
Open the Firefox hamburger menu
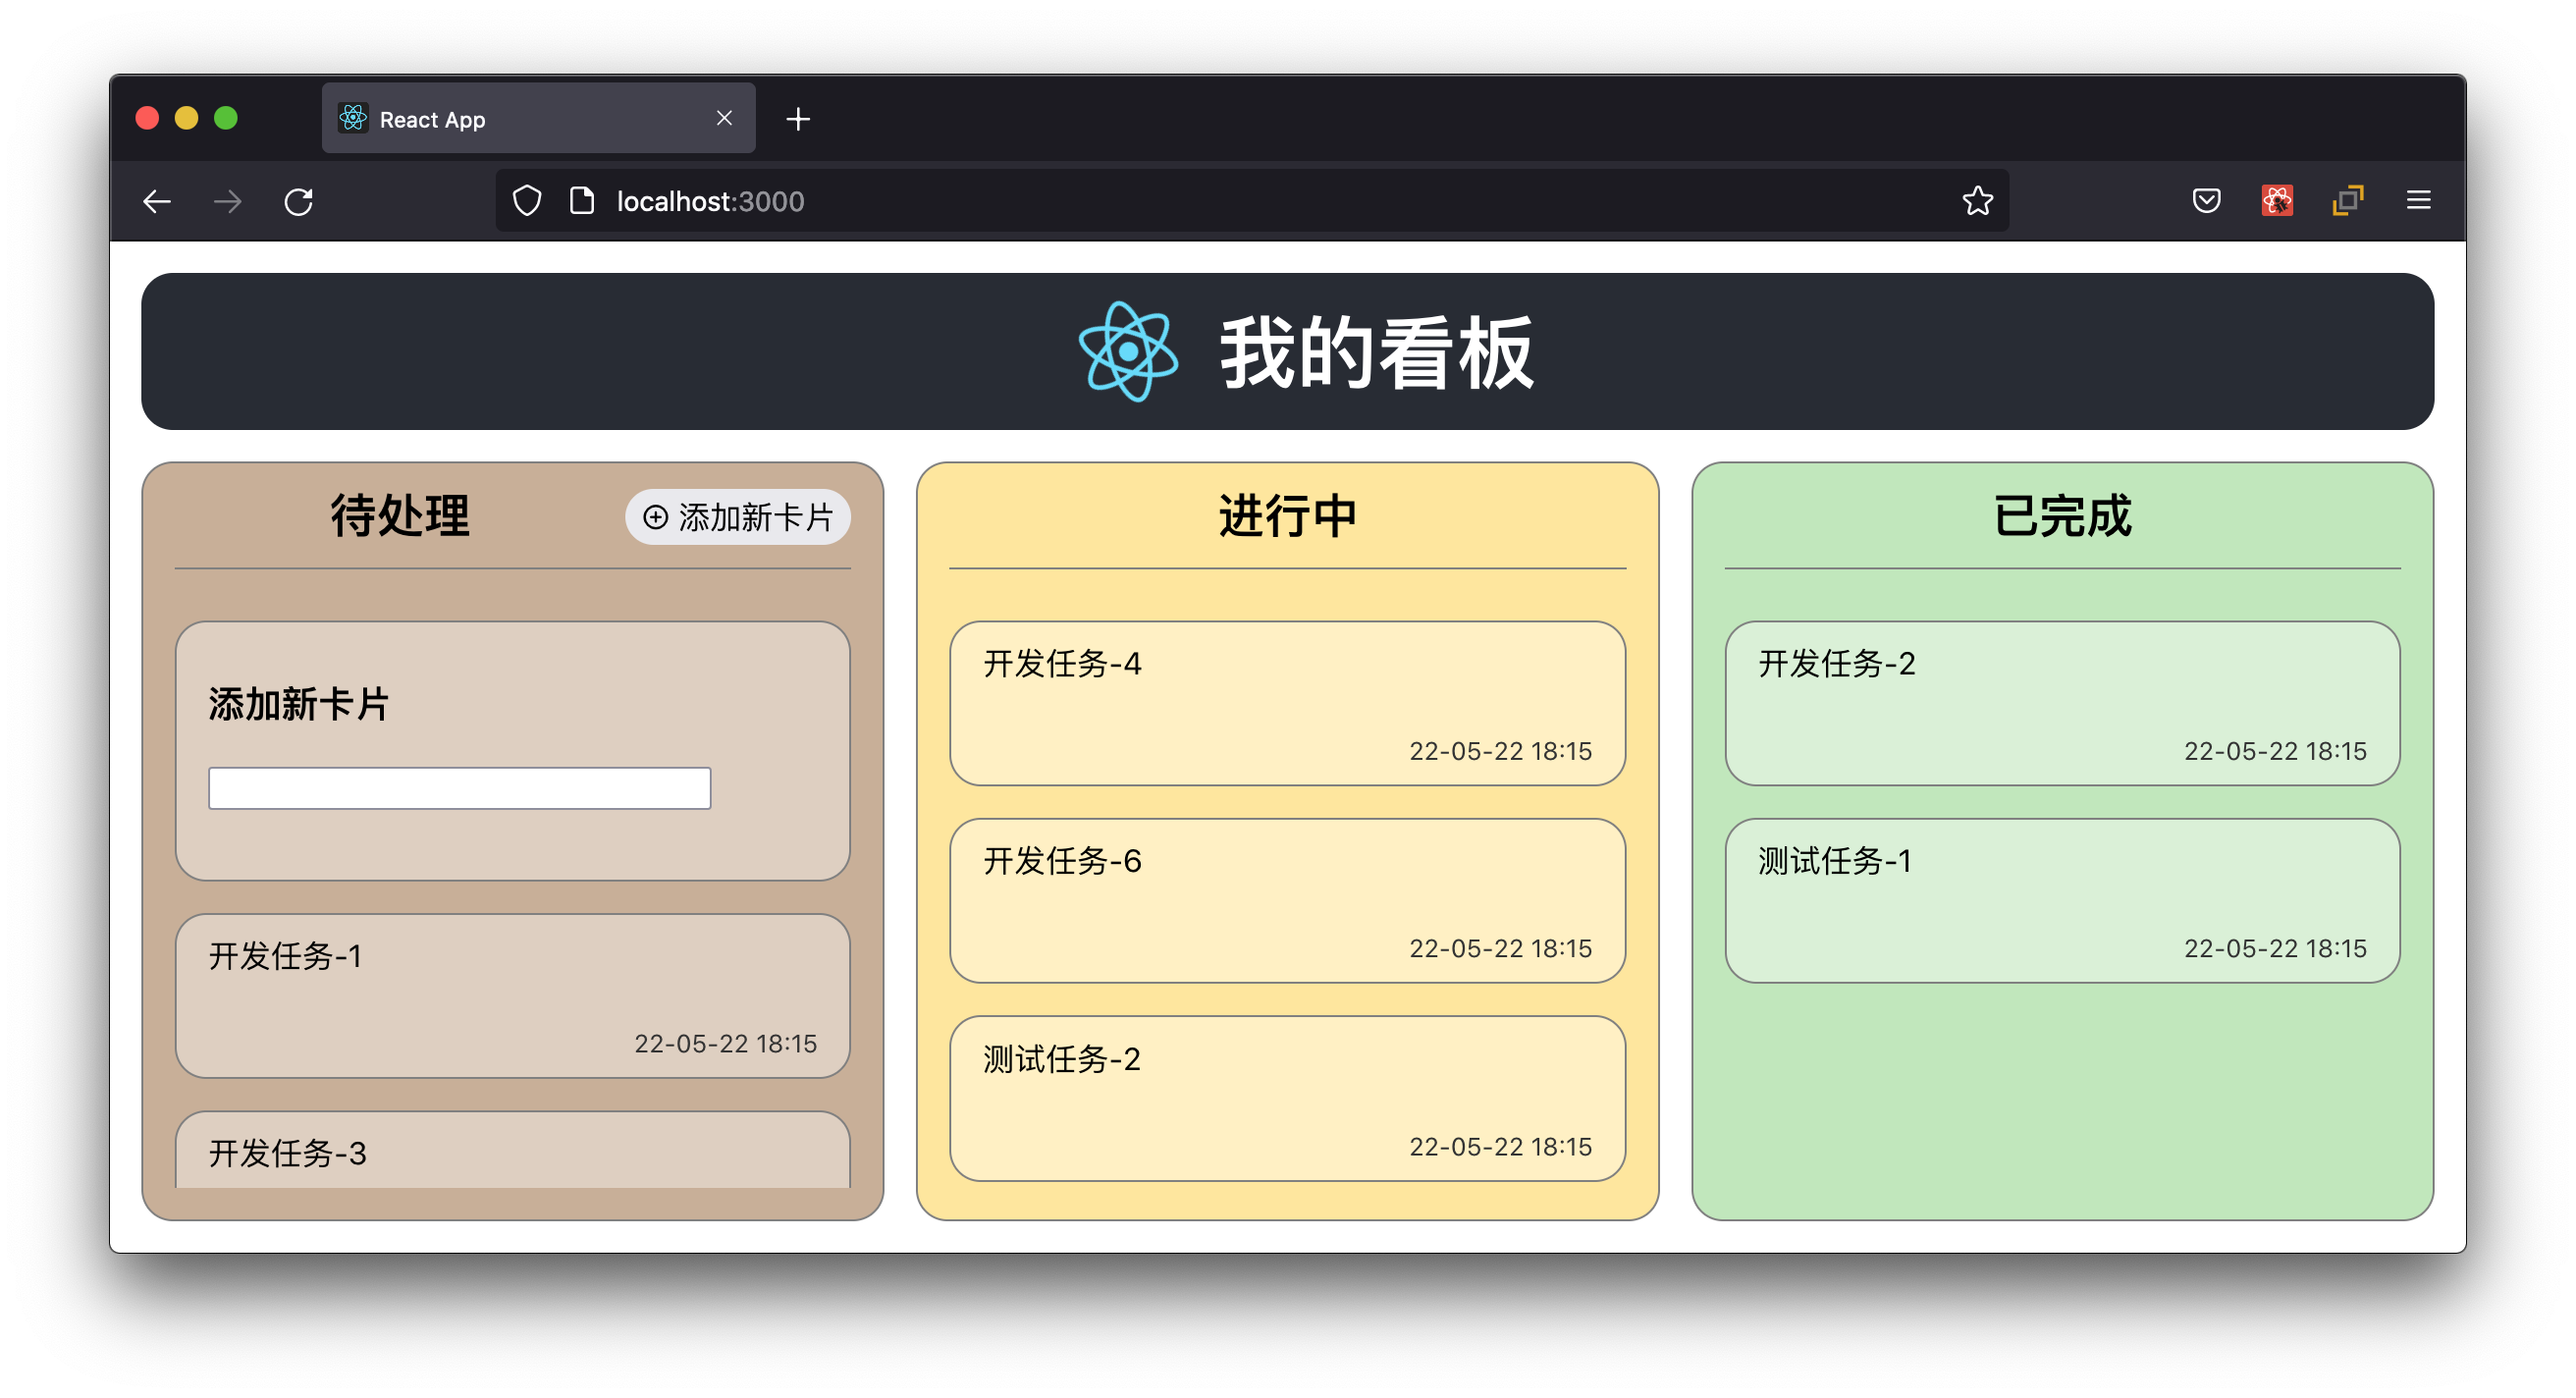[x=2418, y=201]
